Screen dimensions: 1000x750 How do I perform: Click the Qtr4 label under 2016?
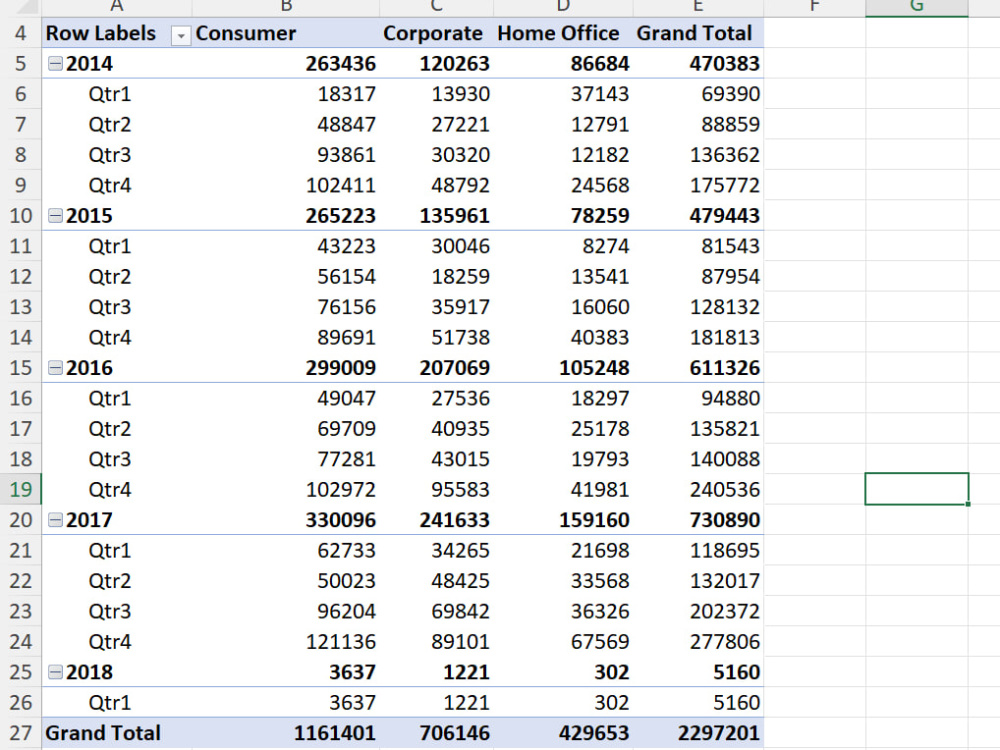110,489
